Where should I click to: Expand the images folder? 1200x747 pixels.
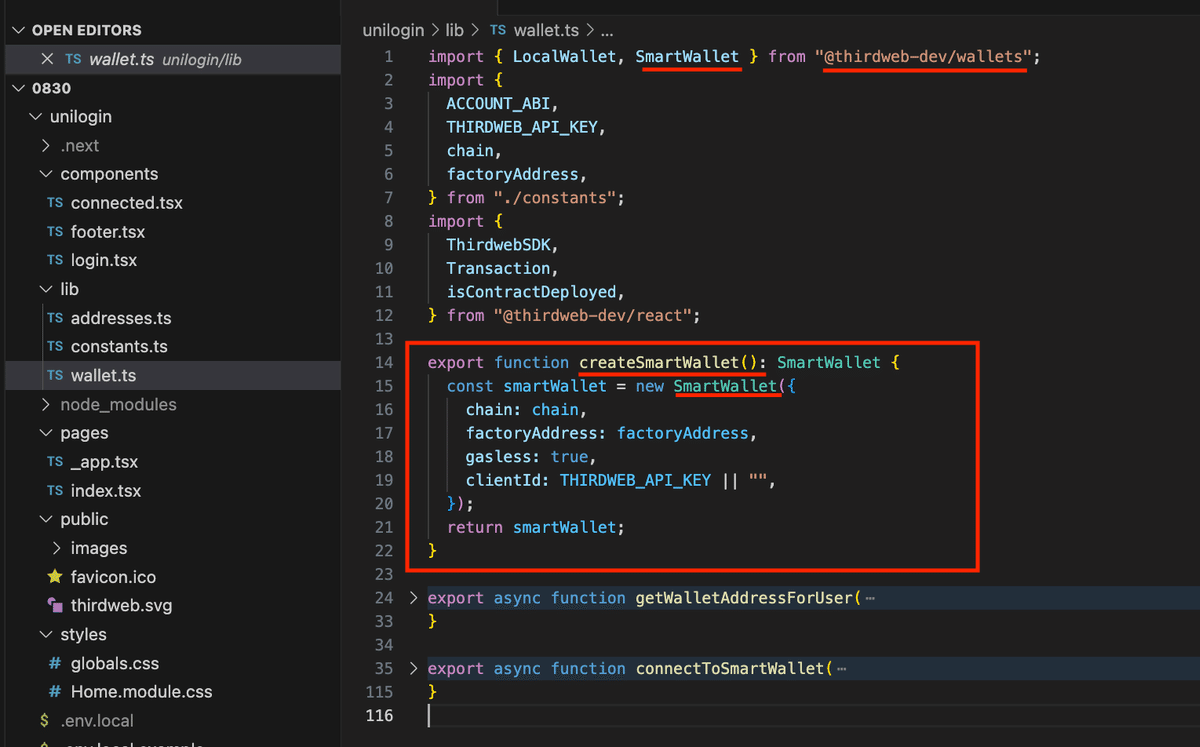[57, 548]
